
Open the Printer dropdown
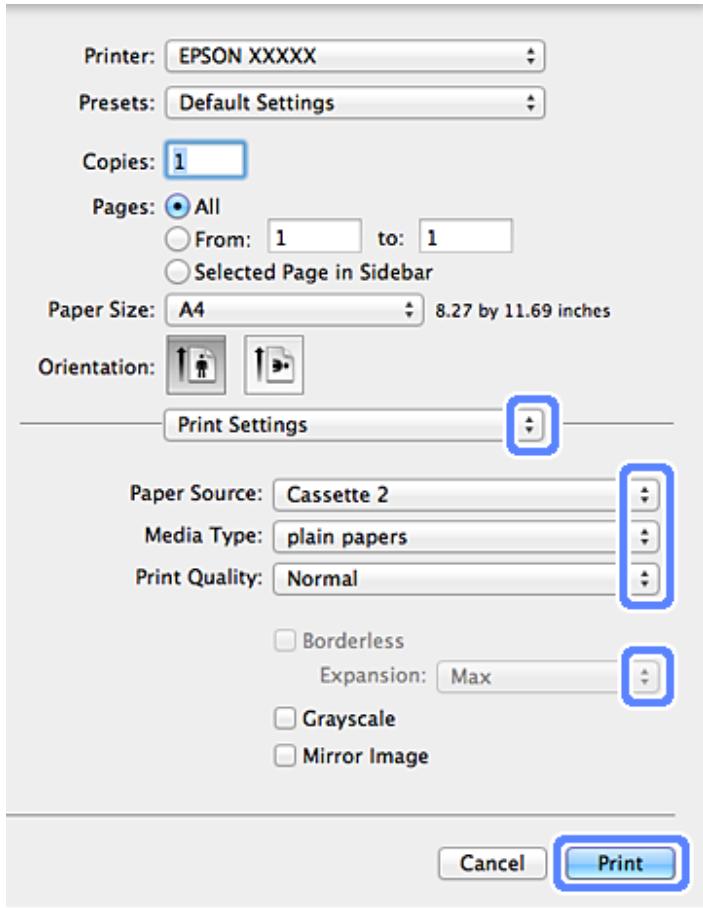(354, 56)
